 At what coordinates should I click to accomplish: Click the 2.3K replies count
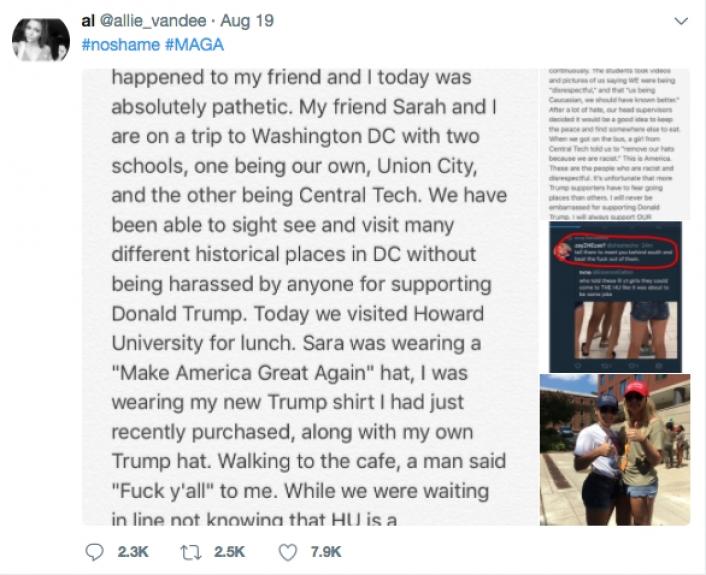(134, 551)
